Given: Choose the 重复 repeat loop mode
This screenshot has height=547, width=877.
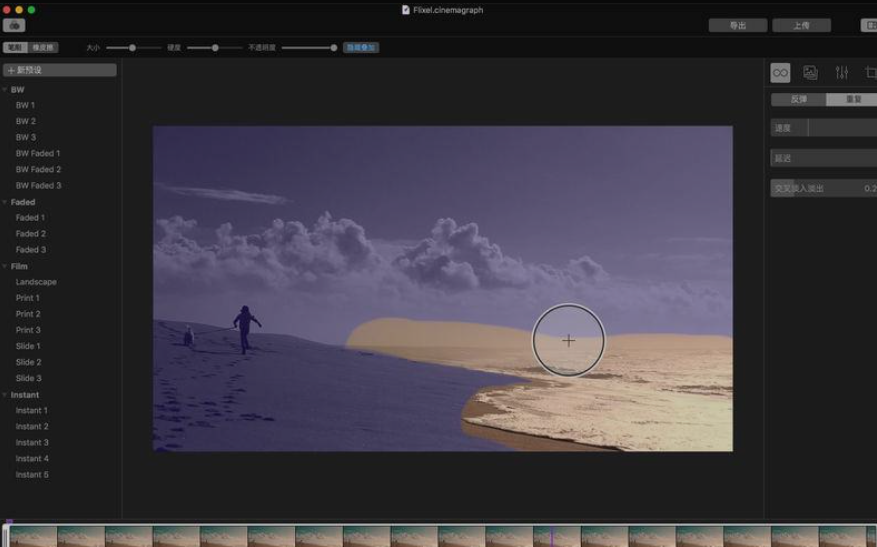Looking at the screenshot, I should coord(852,99).
